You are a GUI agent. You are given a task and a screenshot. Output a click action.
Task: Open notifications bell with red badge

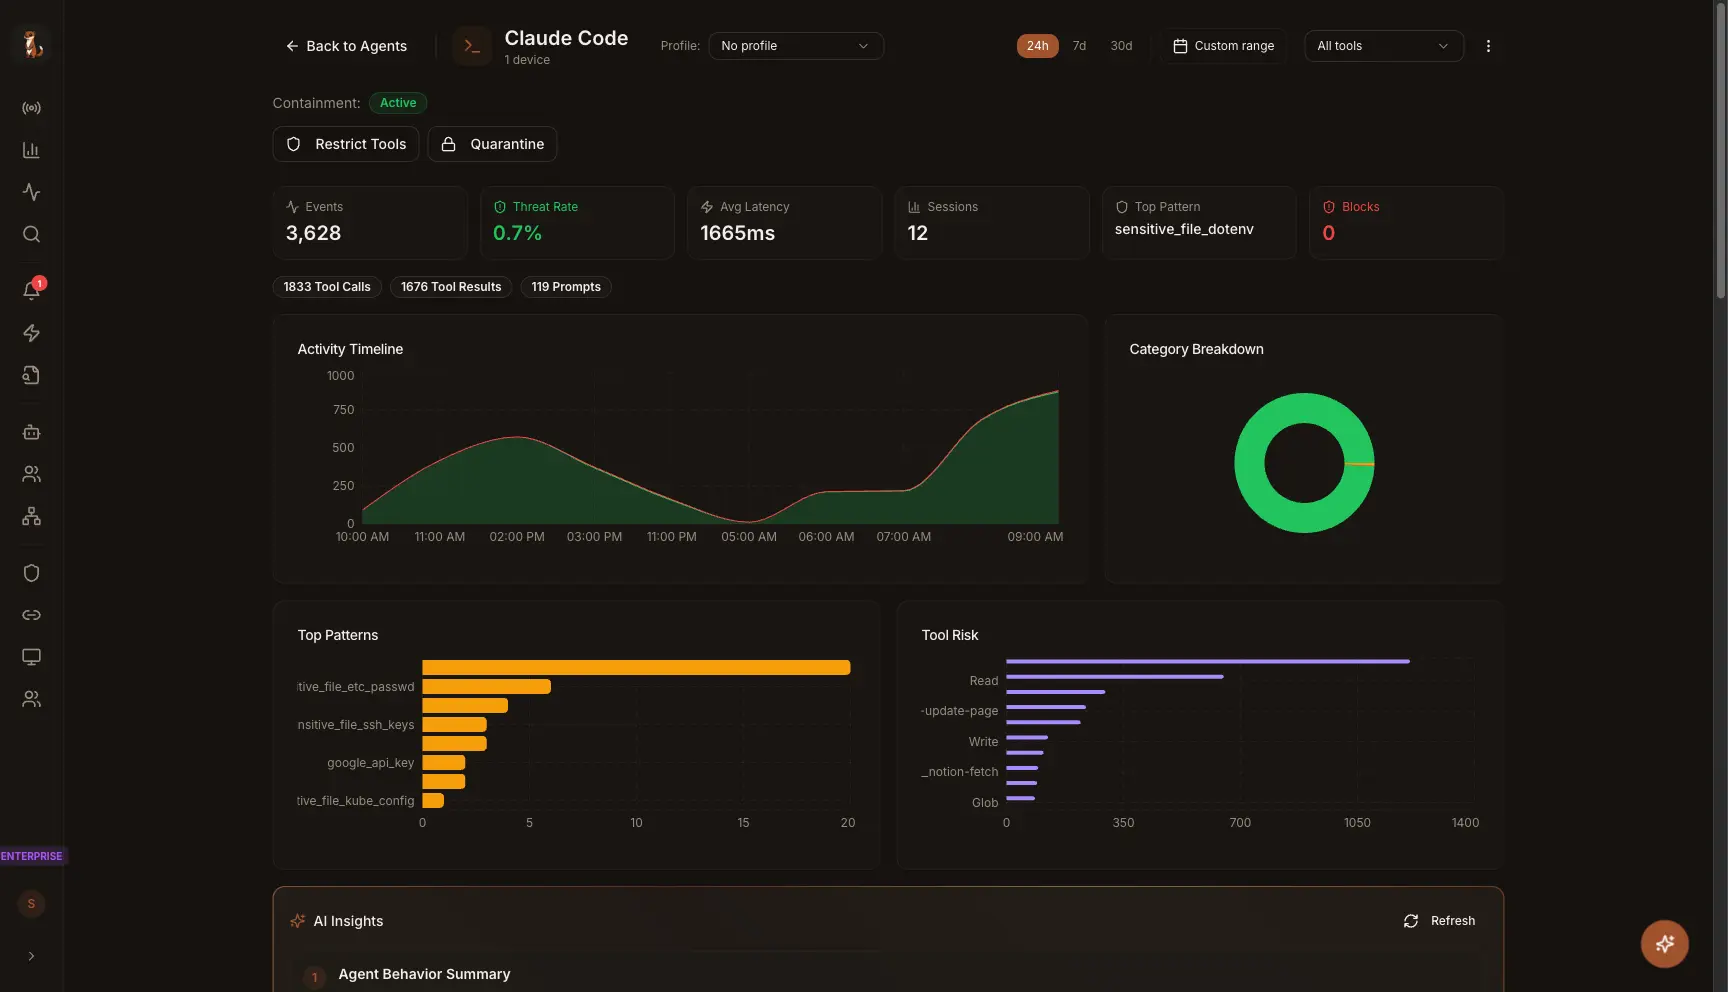click(x=31, y=290)
